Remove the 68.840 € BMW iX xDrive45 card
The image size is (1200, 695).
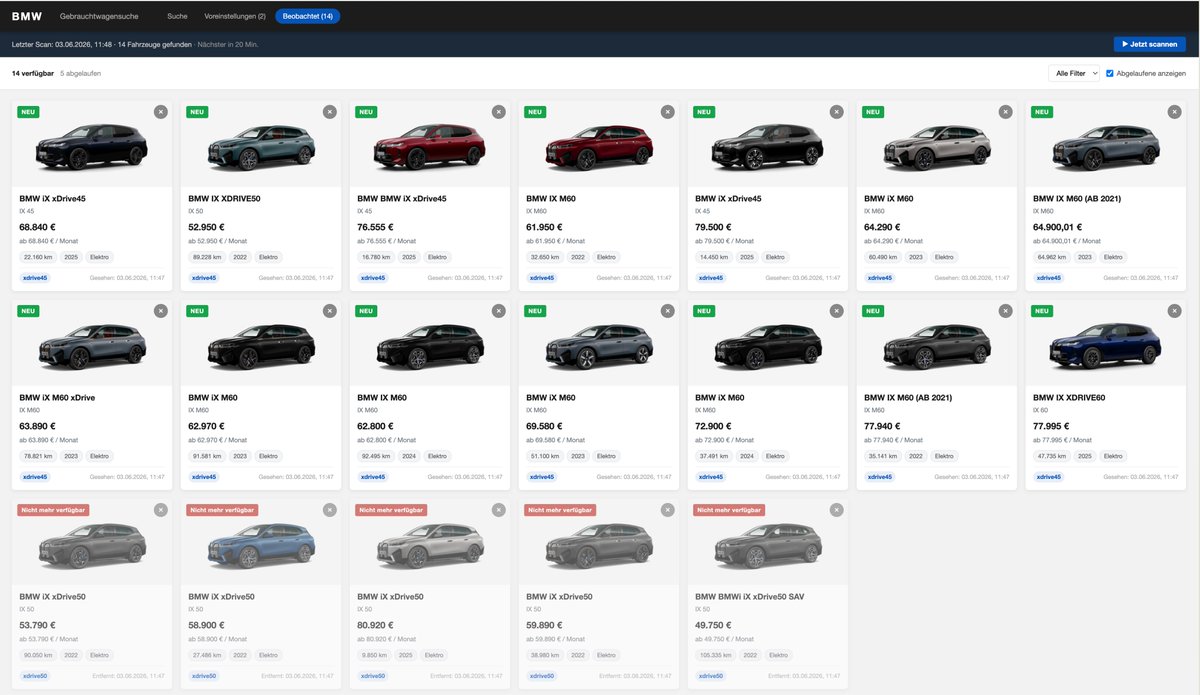click(161, 112)
